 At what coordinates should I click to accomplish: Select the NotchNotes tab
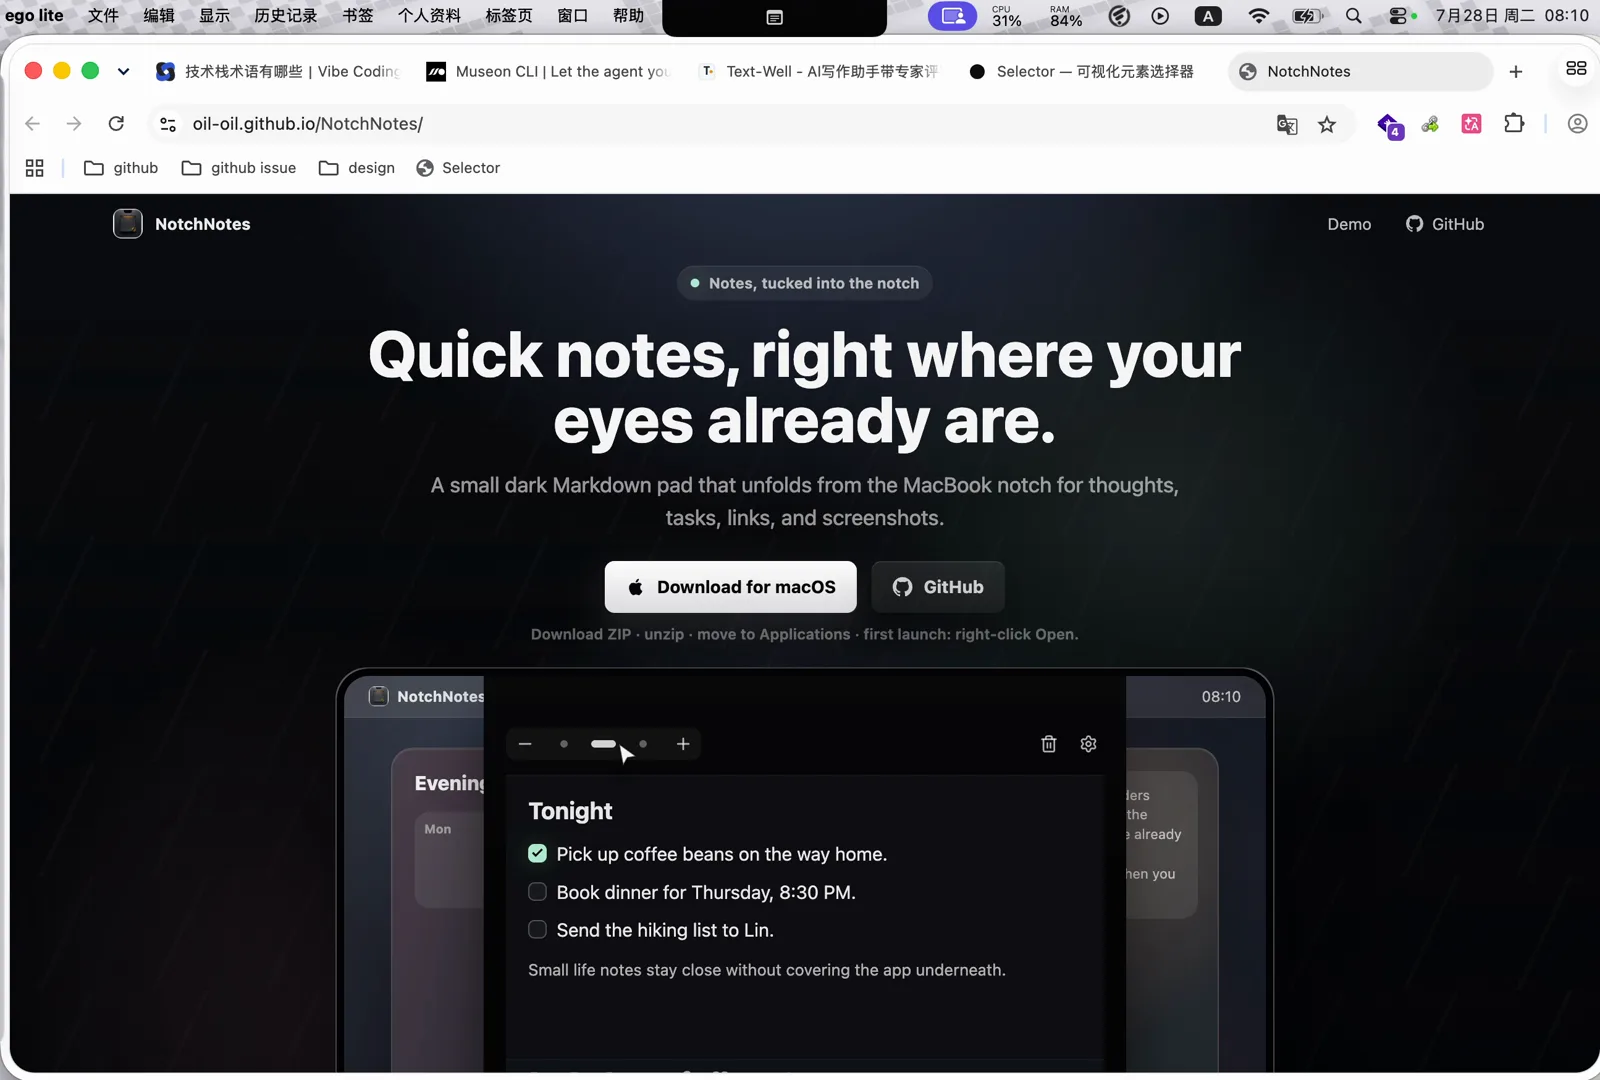1360,71
